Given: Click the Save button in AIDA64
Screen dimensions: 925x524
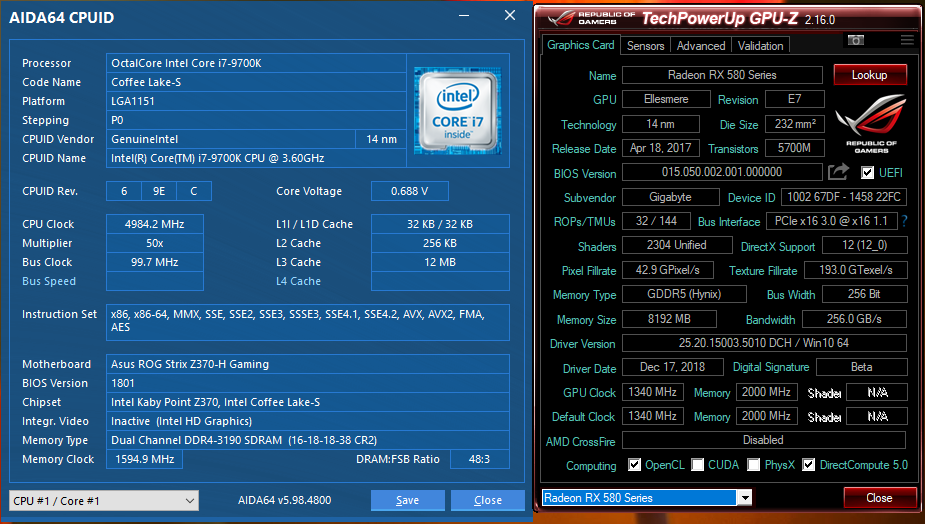Looking at the screenshot, I should [x=407, y=500].
